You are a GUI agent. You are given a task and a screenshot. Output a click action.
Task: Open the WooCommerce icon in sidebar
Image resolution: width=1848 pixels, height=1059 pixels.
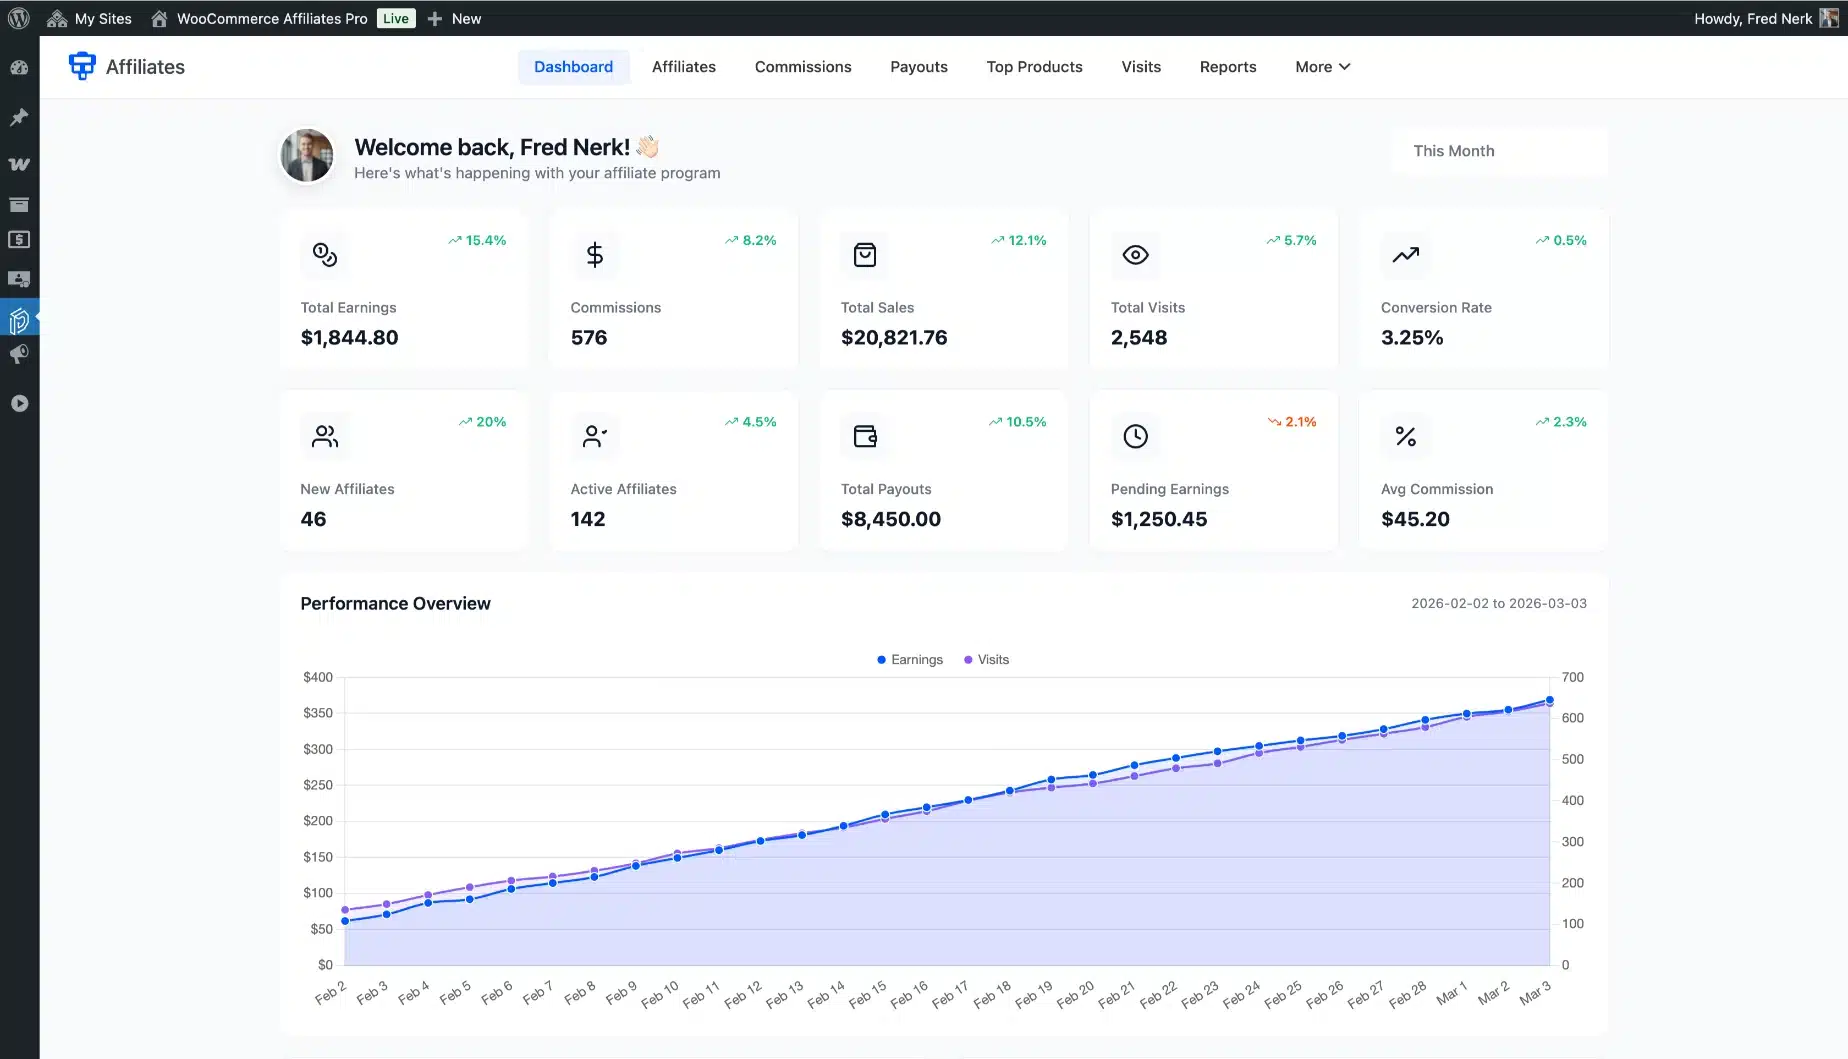click(19, 164)
